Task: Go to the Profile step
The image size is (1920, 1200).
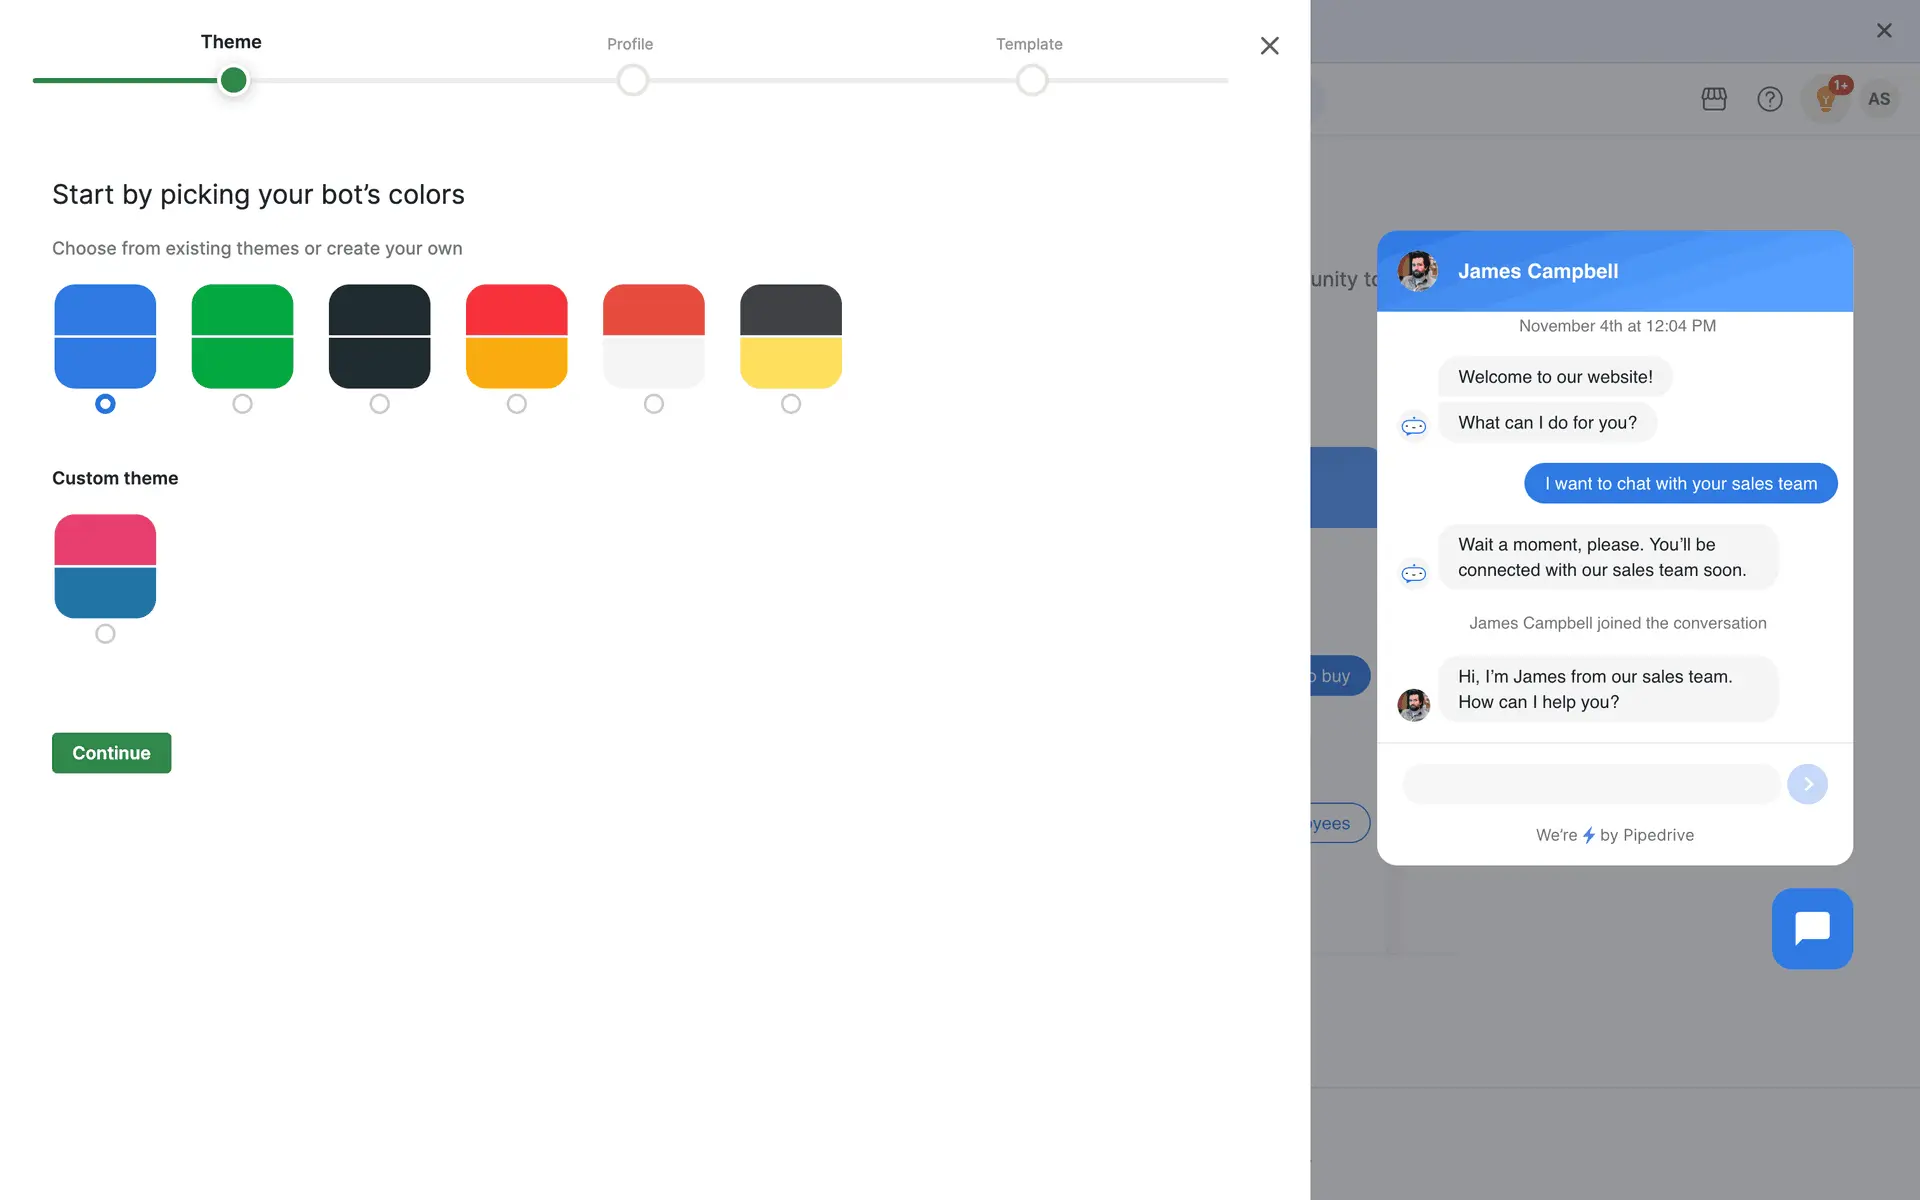Action: click(x=632, y=80)
